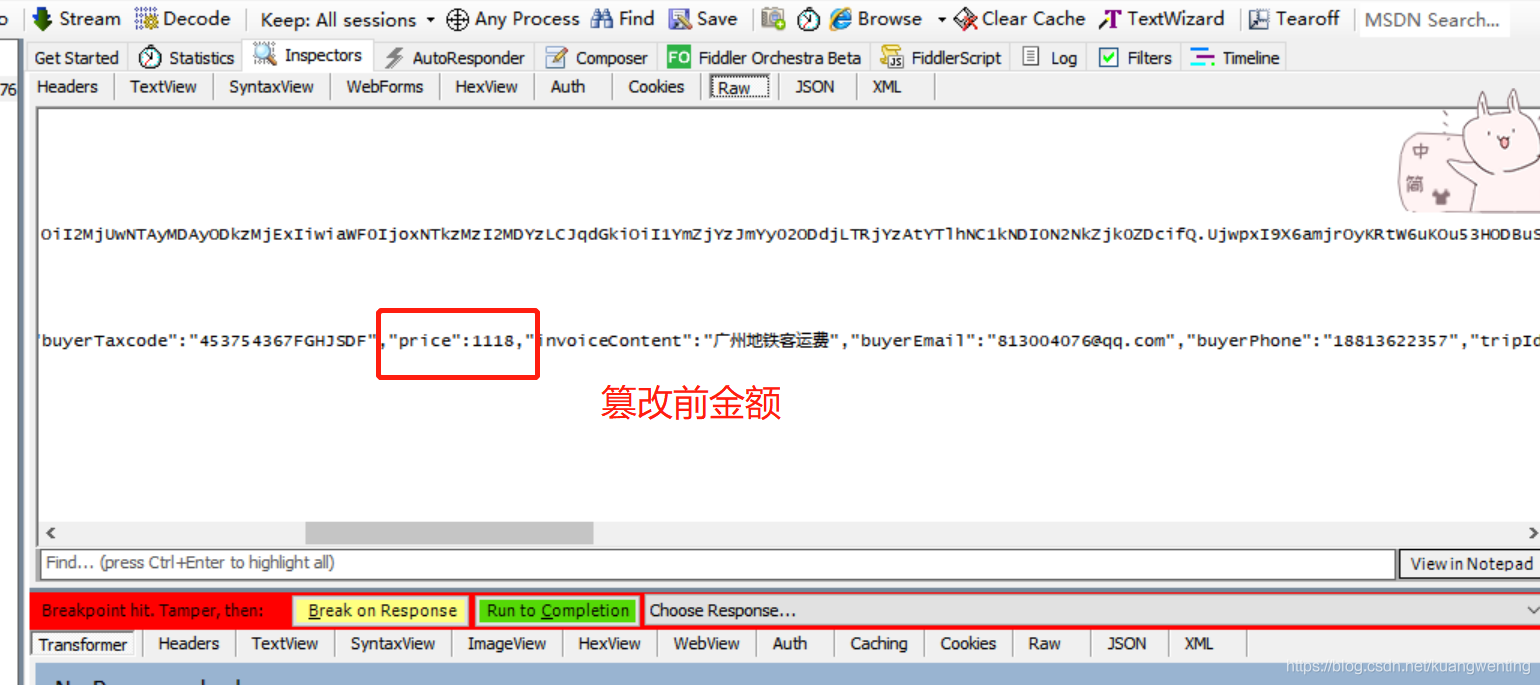Open the WebForms inspector tab
Viewport: 1540px width, 685px height.
coord(385,87)
